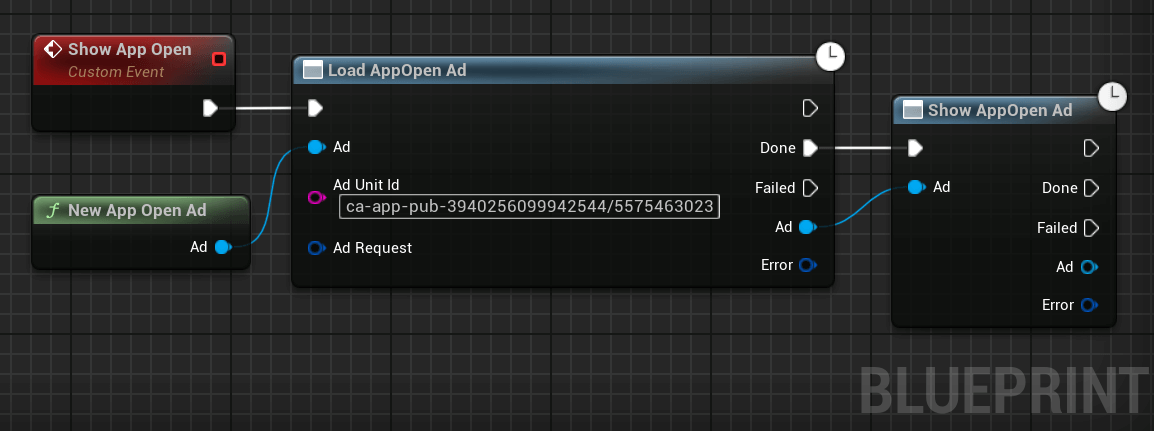Click the Error output pin on Show AppOpen Ad
This screenshot has height=431, width=1154.
1088,304
